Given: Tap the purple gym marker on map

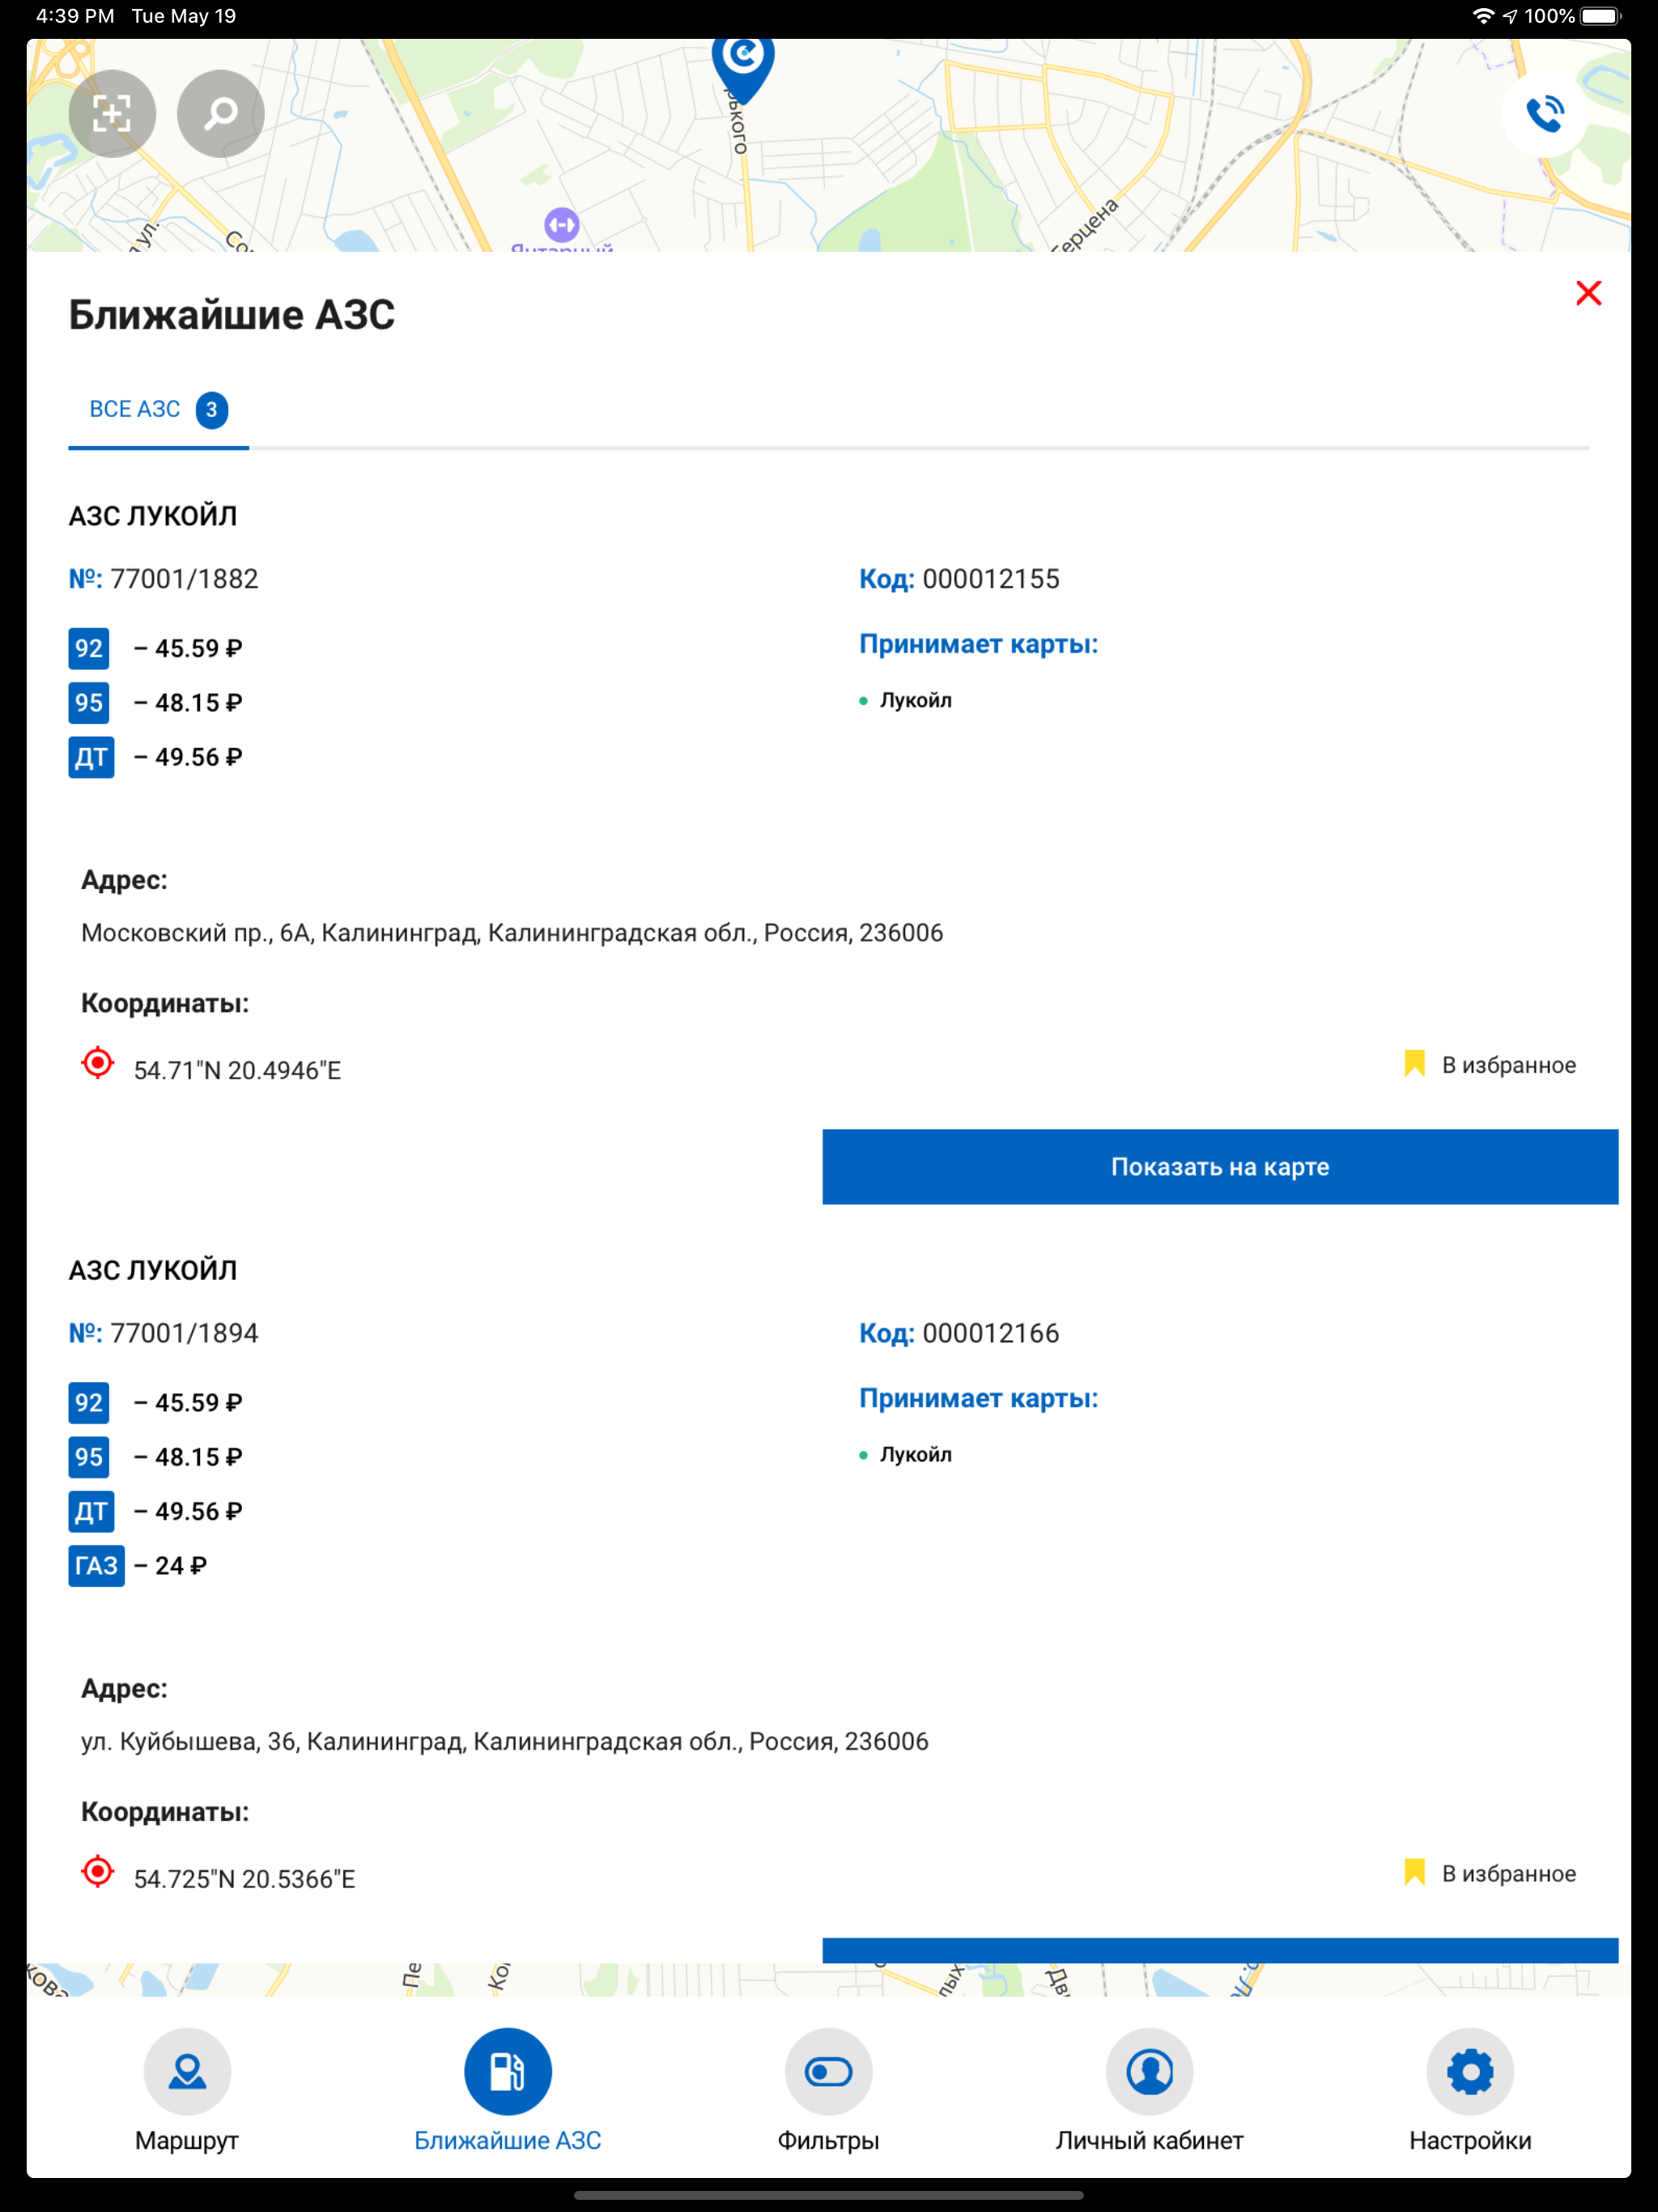Looking at the screenshot, I should pos(562,225).
